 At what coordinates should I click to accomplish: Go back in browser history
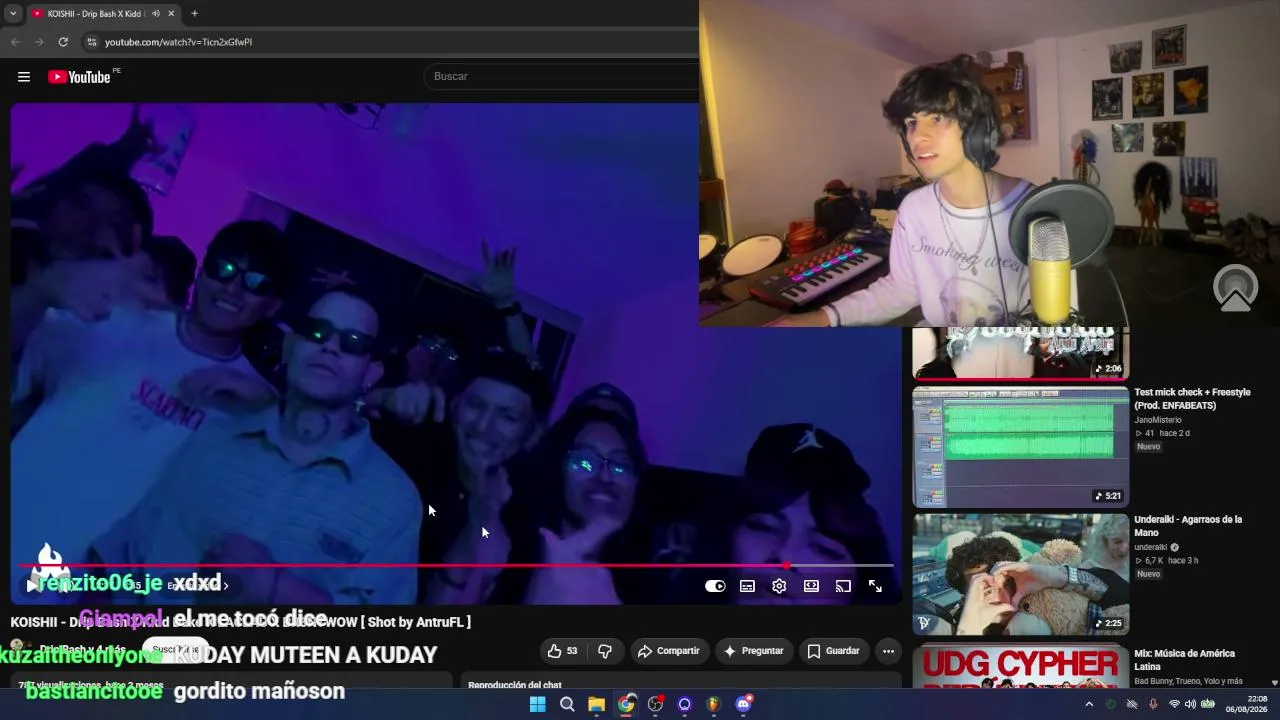pyautogui.click(x=15, y=42)
